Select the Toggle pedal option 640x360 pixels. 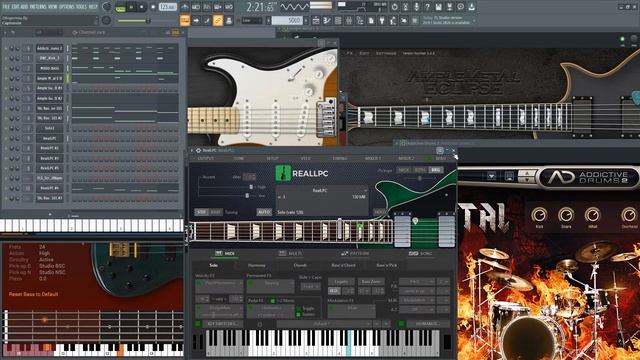[298, 309]
